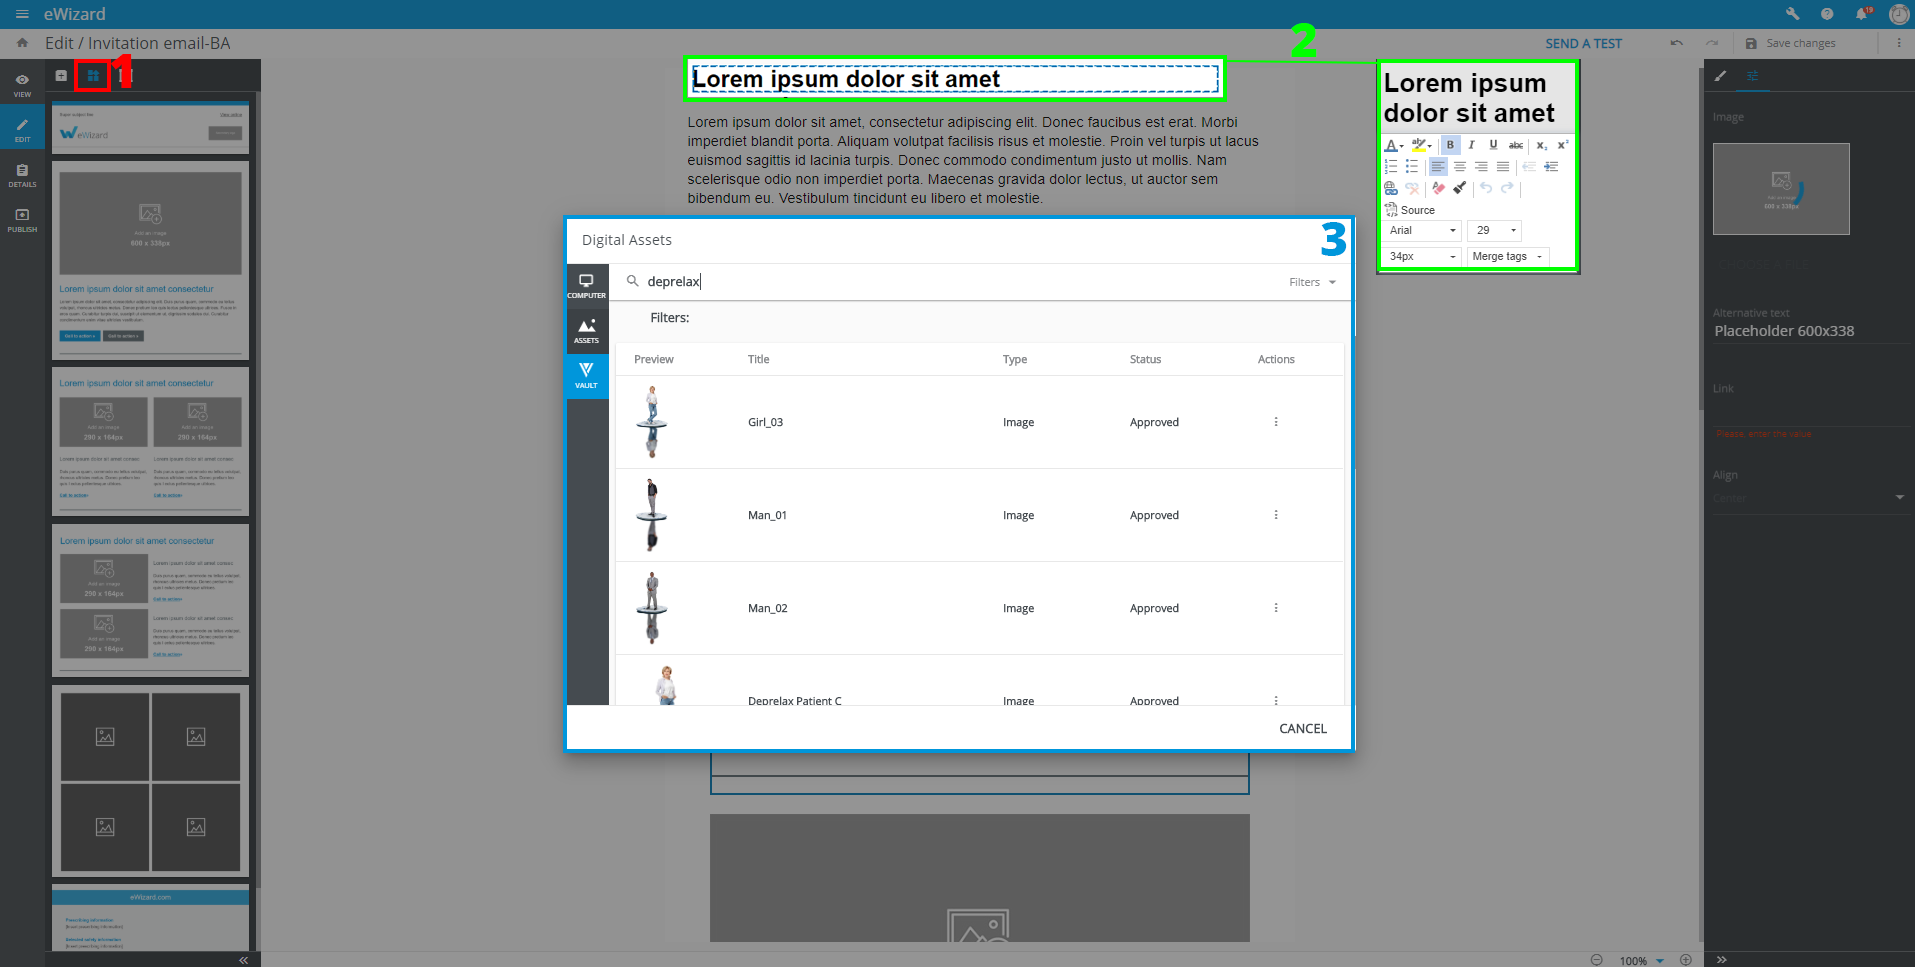Select the Assets sidebar icon

(x=586, y=331)
